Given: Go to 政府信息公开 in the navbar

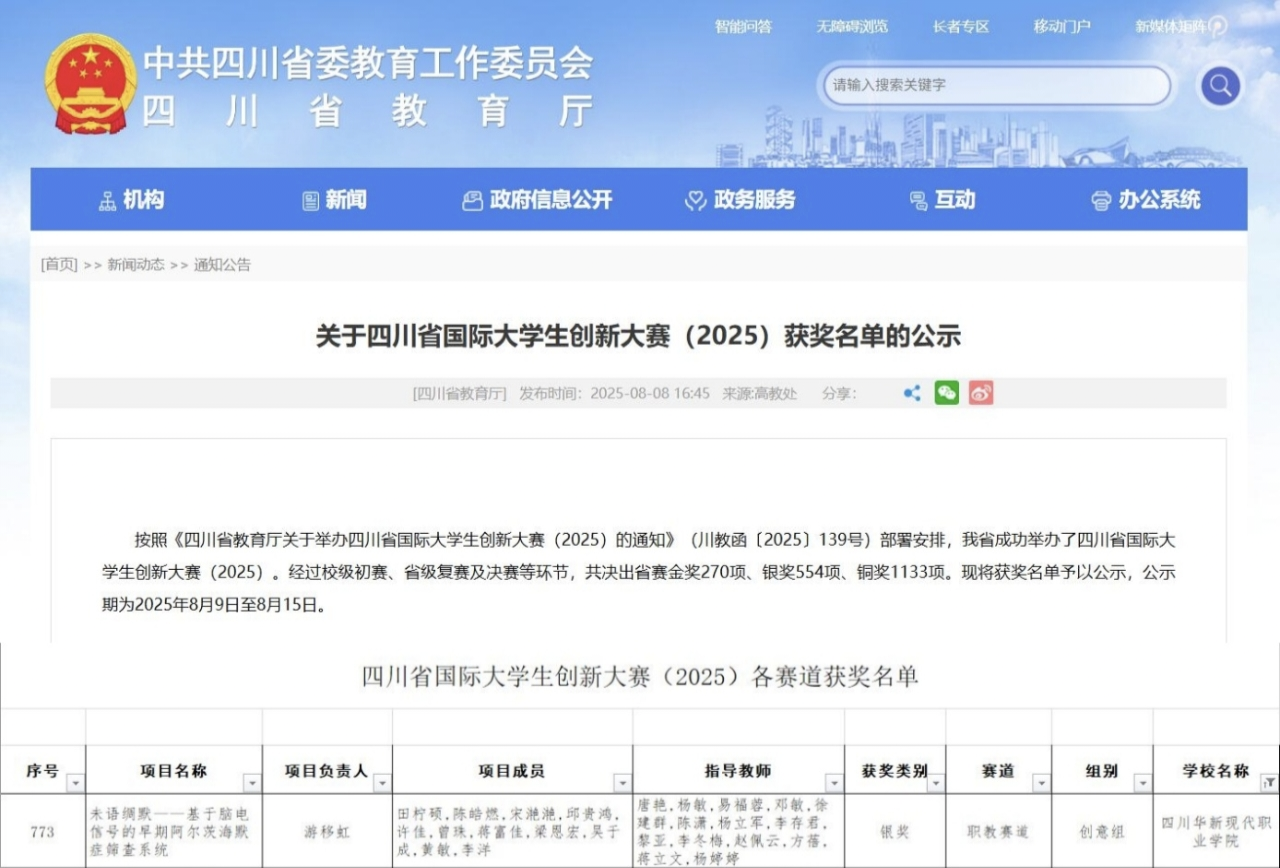Looking at the screenshot, I should click(x=537, y=200).
